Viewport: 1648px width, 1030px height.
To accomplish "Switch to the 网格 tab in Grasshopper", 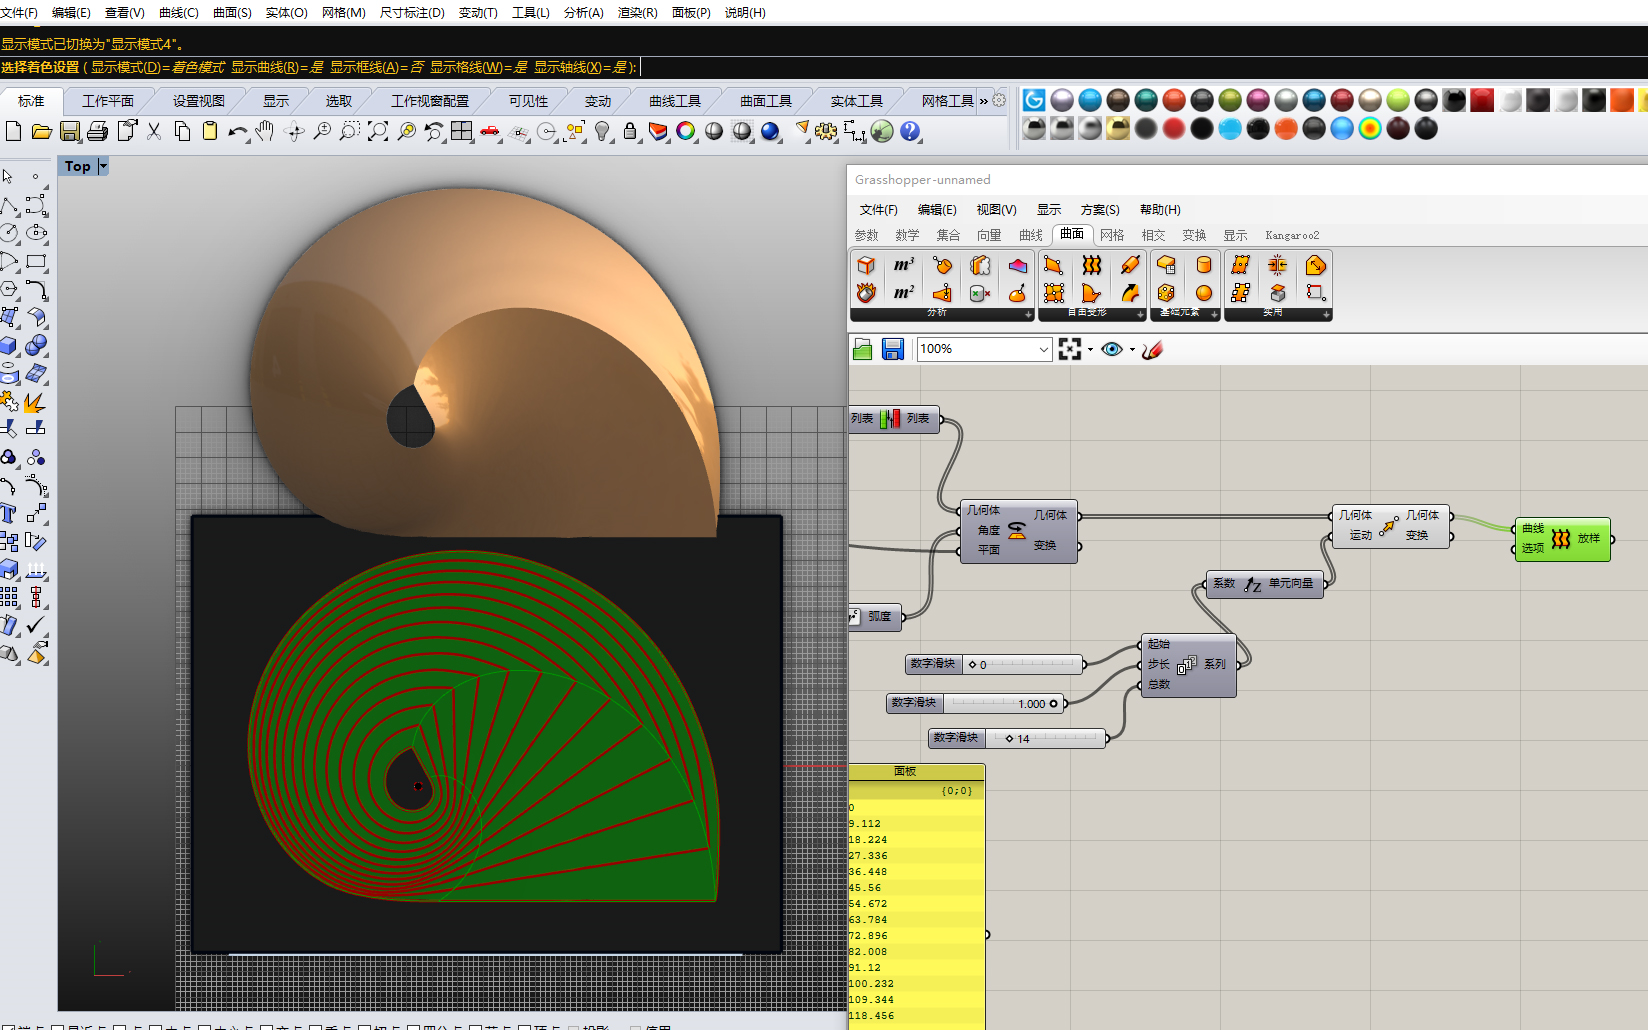I will click(1112, 235).
